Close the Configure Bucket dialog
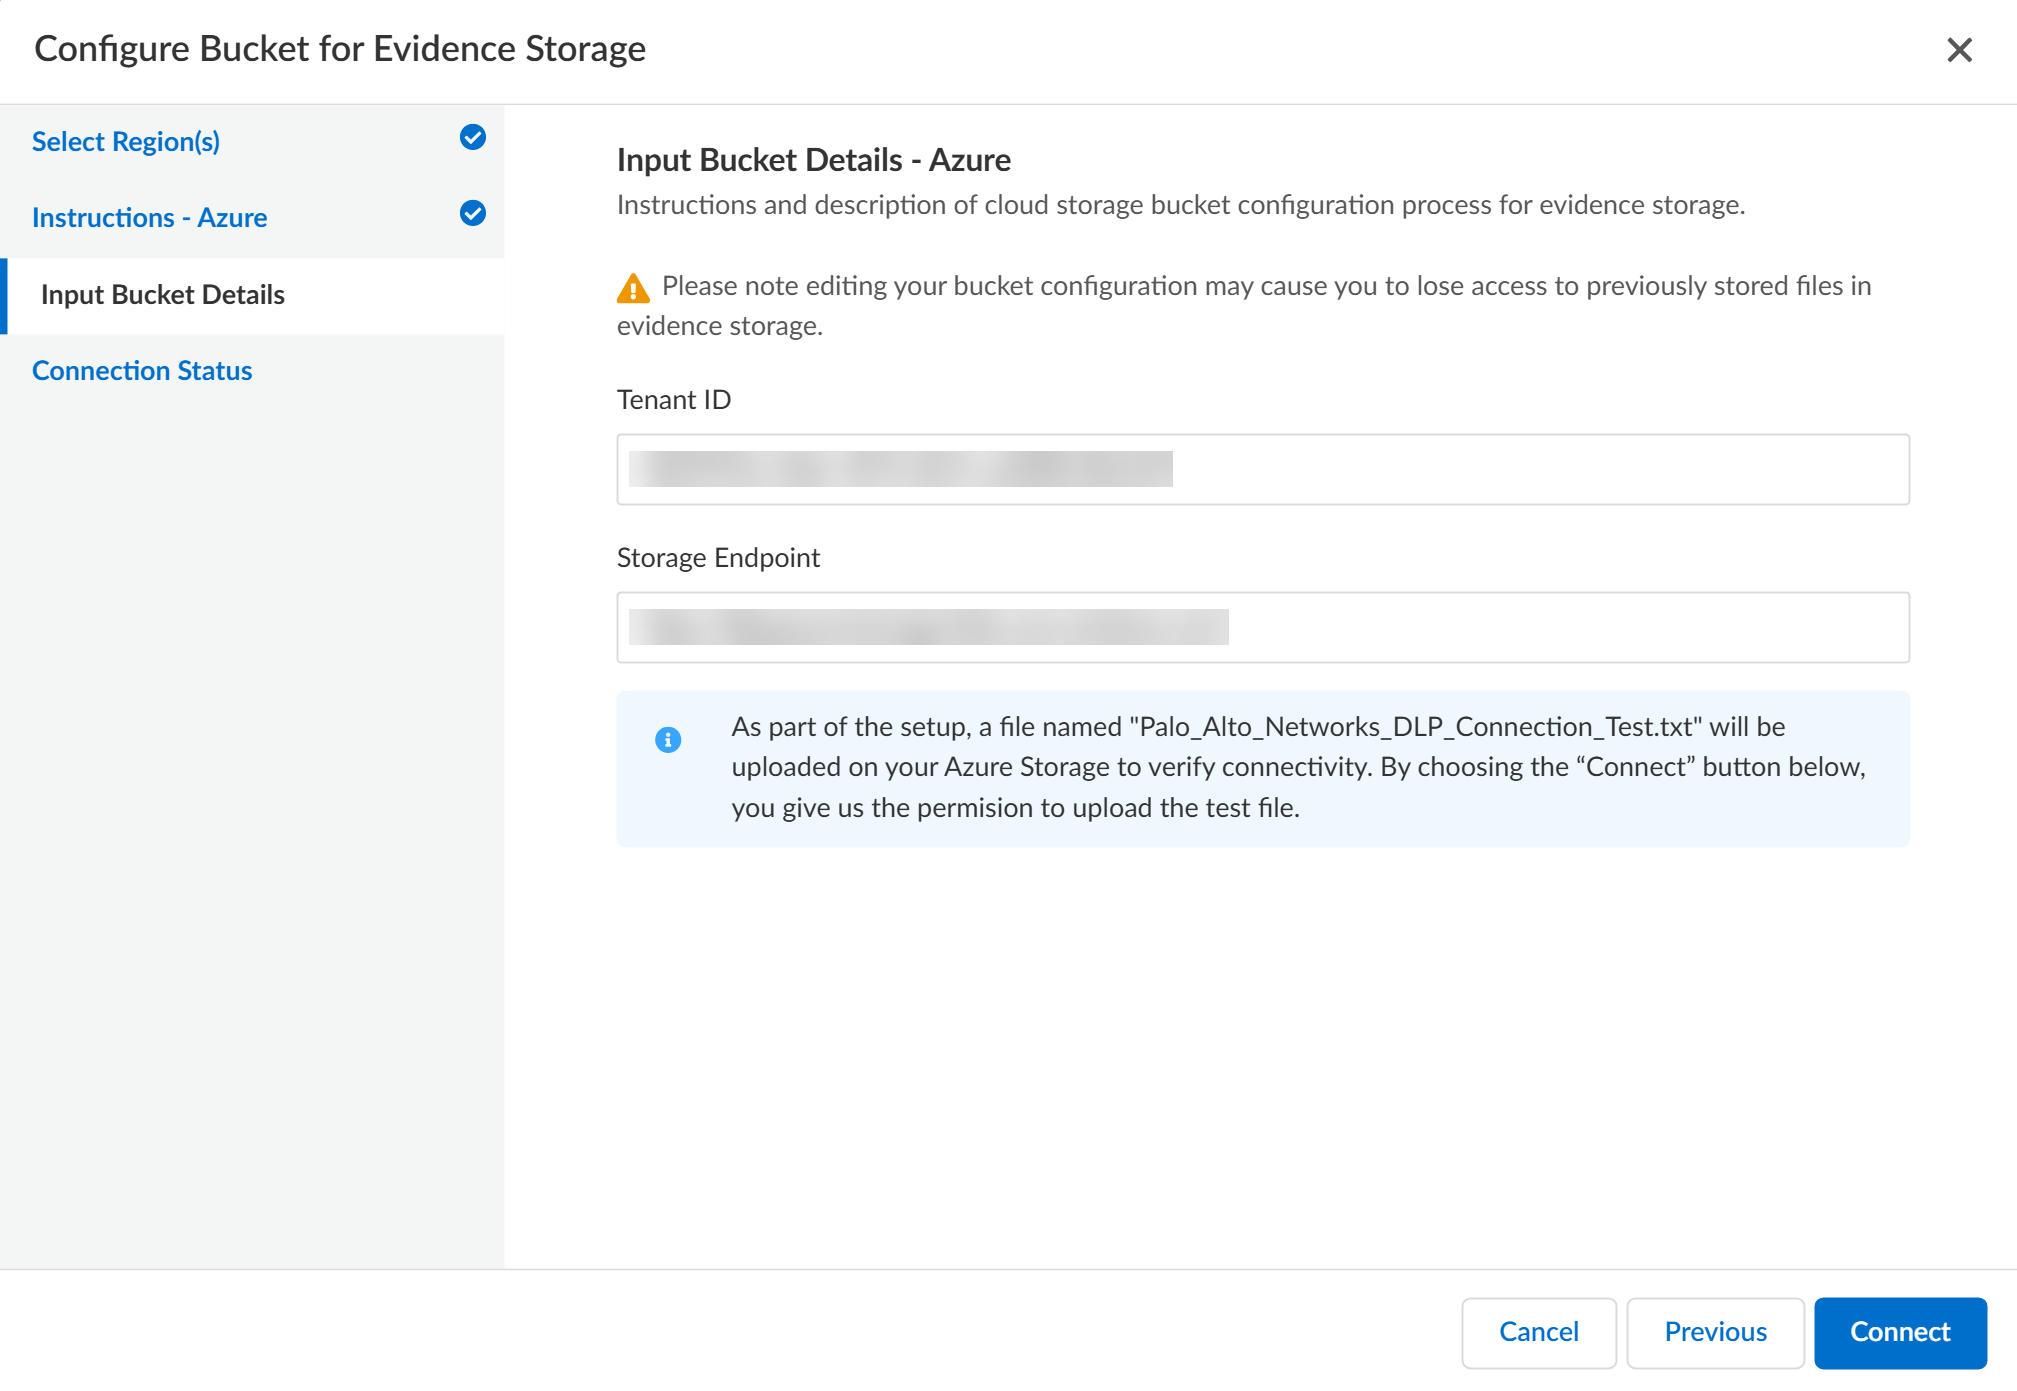This screenshot has height=1391, width=2017. (1959, 50)
